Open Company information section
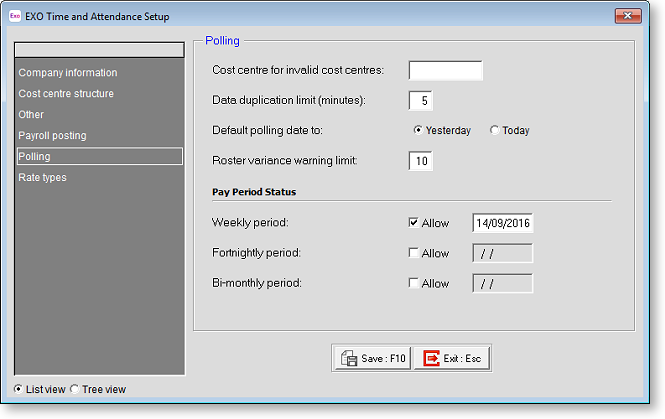665x419 pixels. click(x=68, y=73)
